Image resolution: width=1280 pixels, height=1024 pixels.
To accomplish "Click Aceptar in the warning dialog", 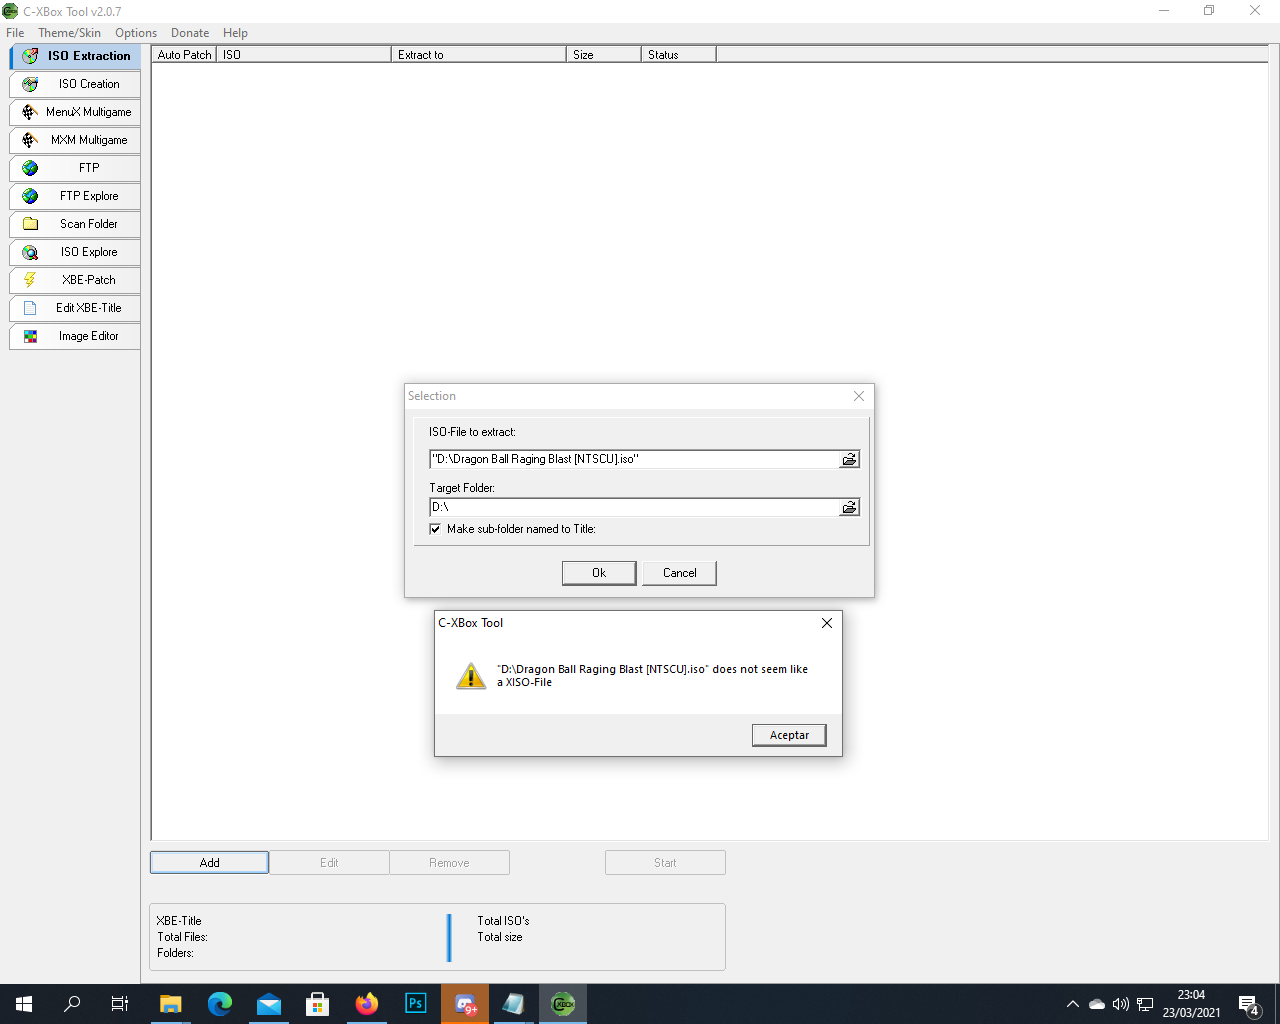I will point(789,735).
